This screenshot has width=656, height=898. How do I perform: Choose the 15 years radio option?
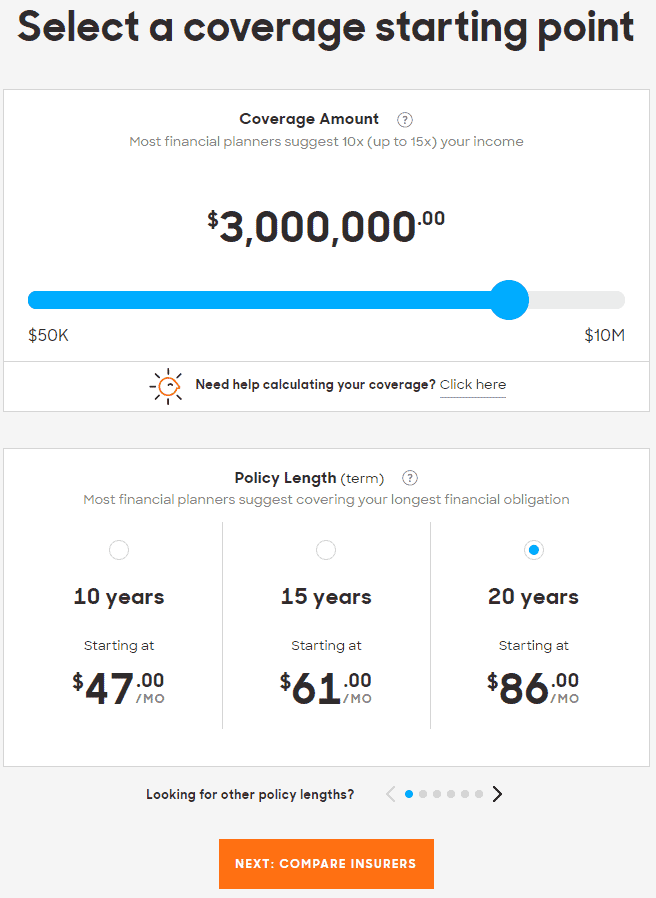(326, 550)
